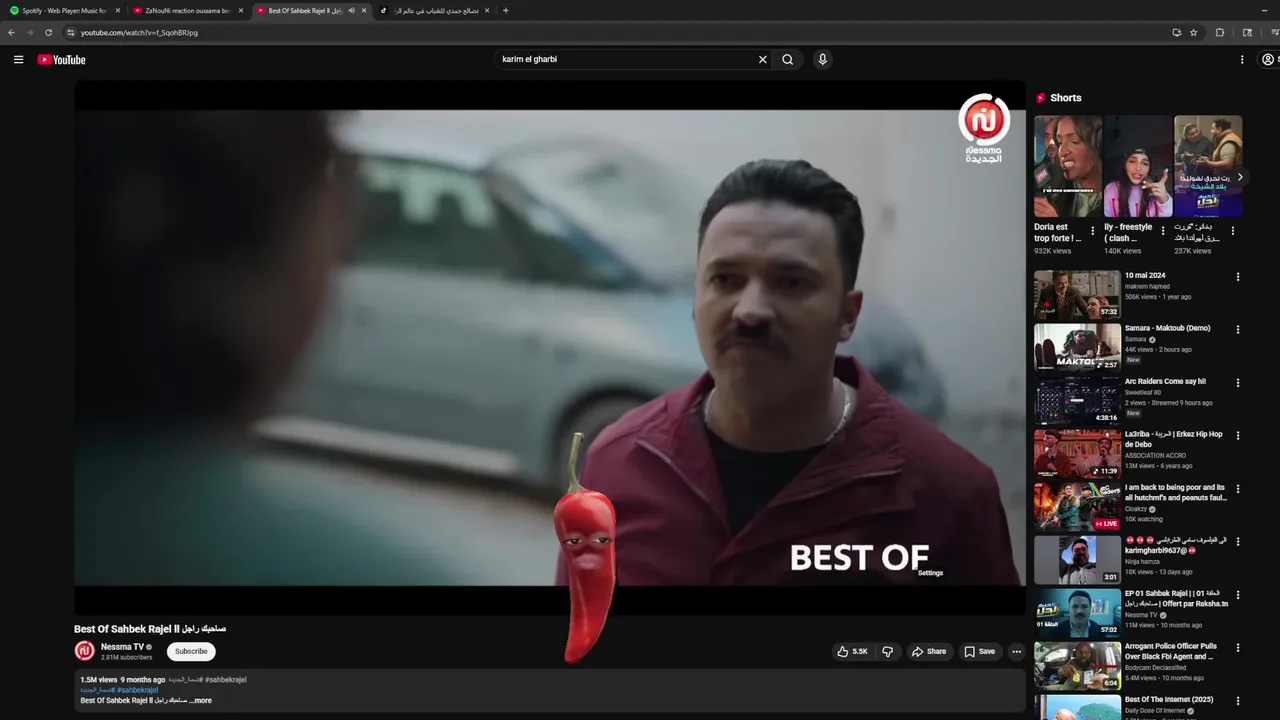Click 'ASSOCIATION ACCRO' channel name
The image size is (1280, 720).
tap(1155, 455)
